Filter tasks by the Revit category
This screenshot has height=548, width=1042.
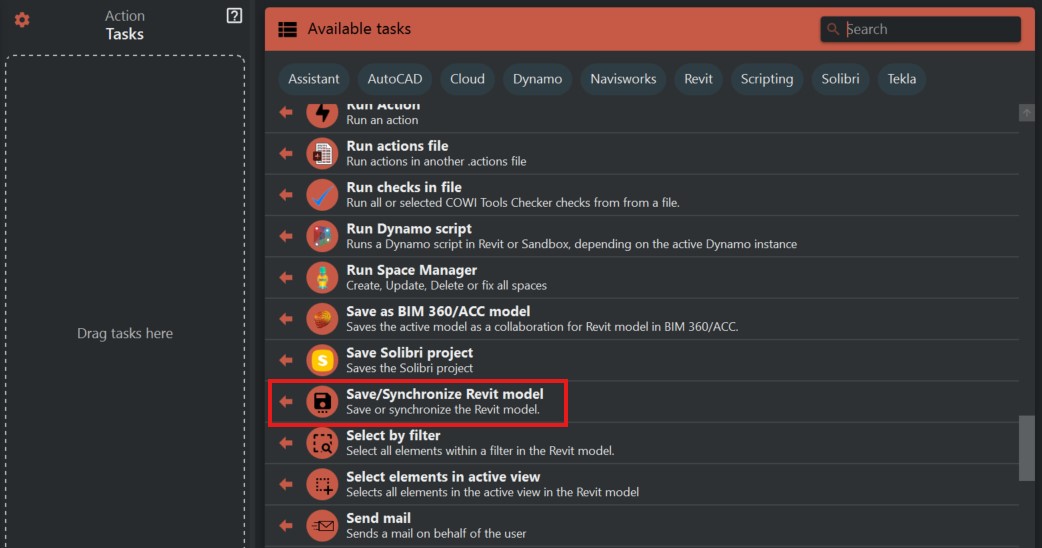tap(698, 79)
